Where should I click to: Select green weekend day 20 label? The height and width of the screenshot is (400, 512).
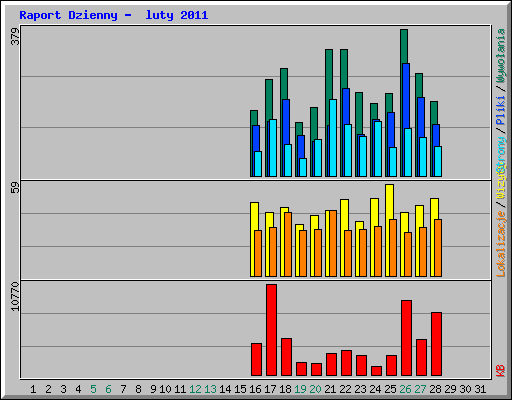tap(315, 389)
